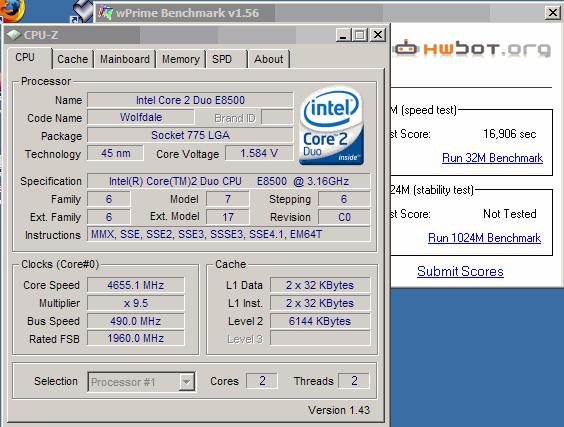
Task: Close the CPU-Z window
Action: pos(378,35)
